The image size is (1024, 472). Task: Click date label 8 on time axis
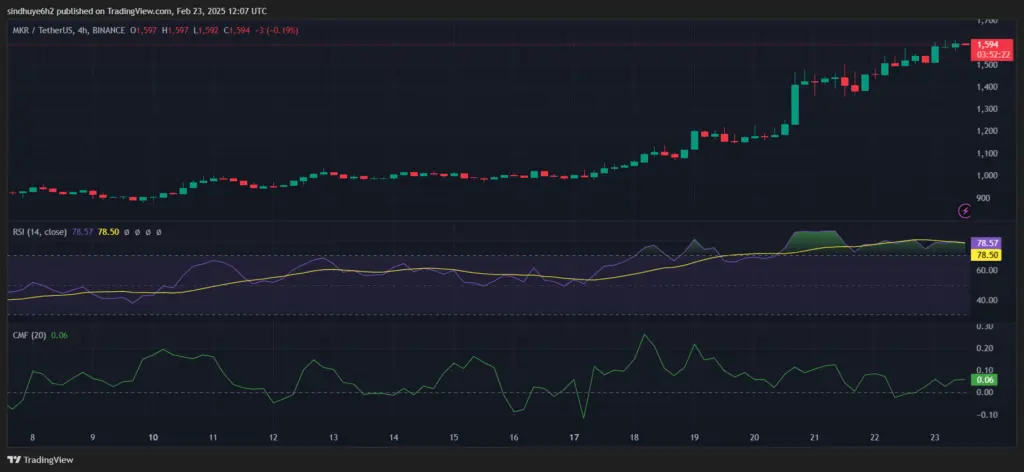tap(32, 438)
